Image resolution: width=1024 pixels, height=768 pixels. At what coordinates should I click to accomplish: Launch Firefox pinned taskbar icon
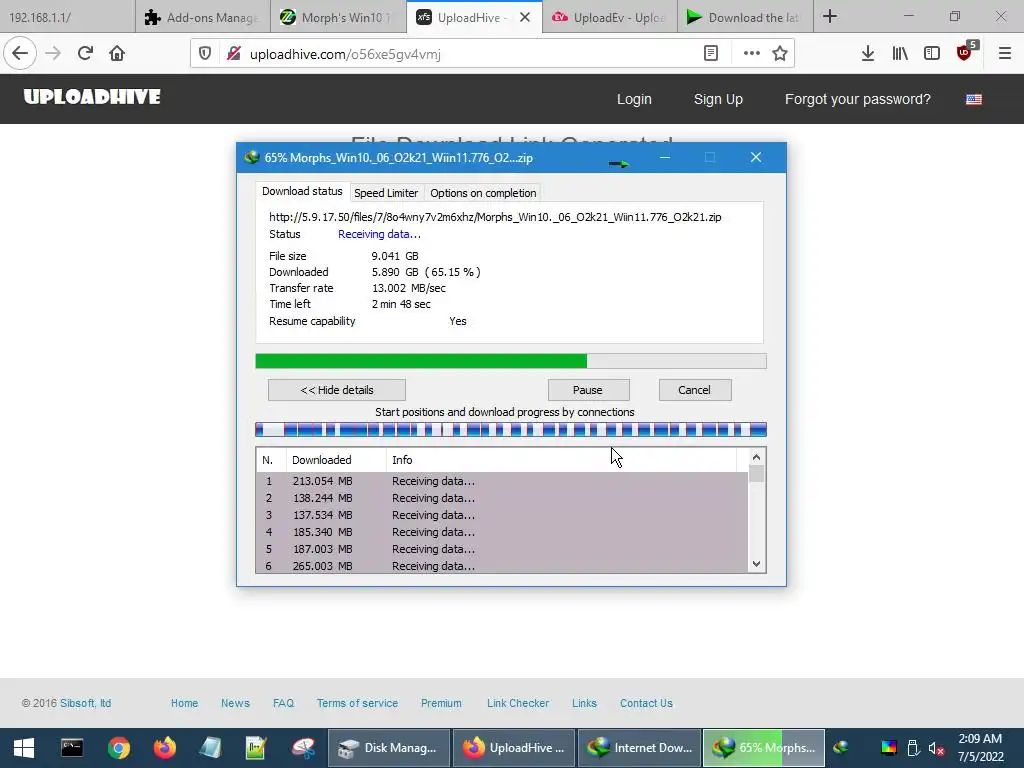click(x=165, y=748)
